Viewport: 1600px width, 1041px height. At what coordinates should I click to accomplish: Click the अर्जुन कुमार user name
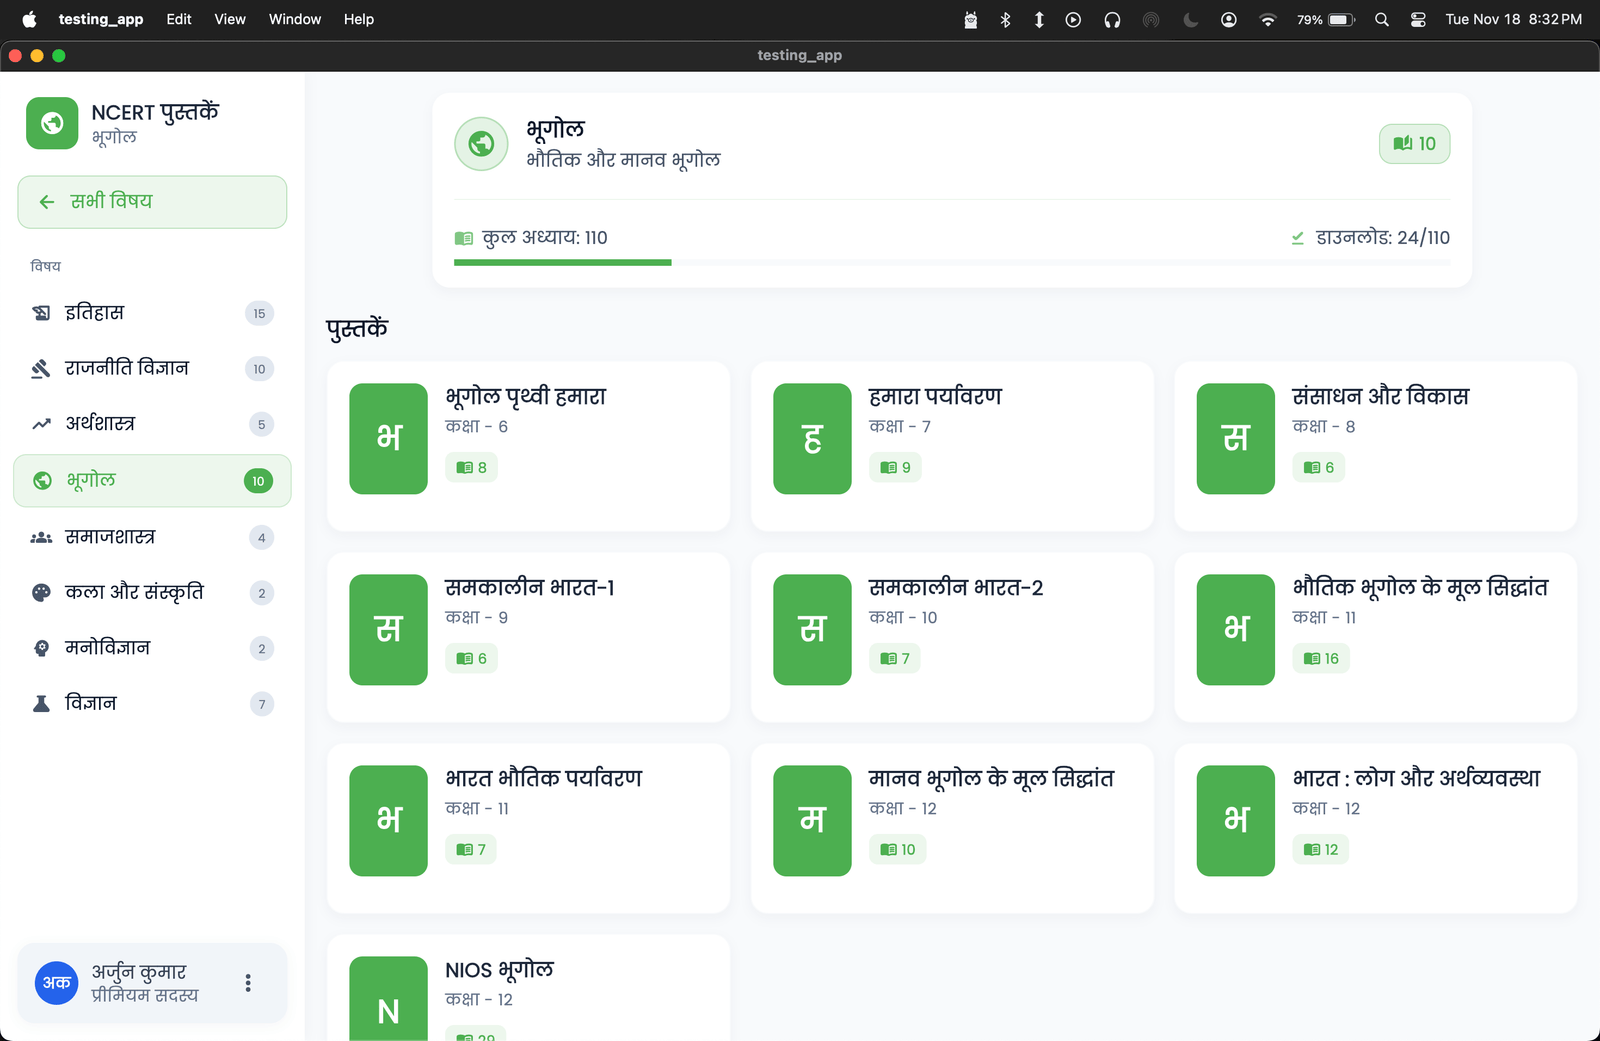point(139,972)
